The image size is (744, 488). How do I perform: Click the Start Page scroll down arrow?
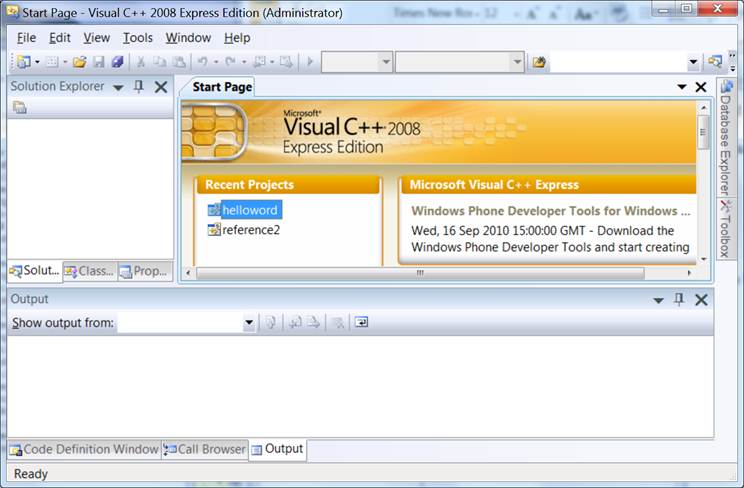coord(703,259)
